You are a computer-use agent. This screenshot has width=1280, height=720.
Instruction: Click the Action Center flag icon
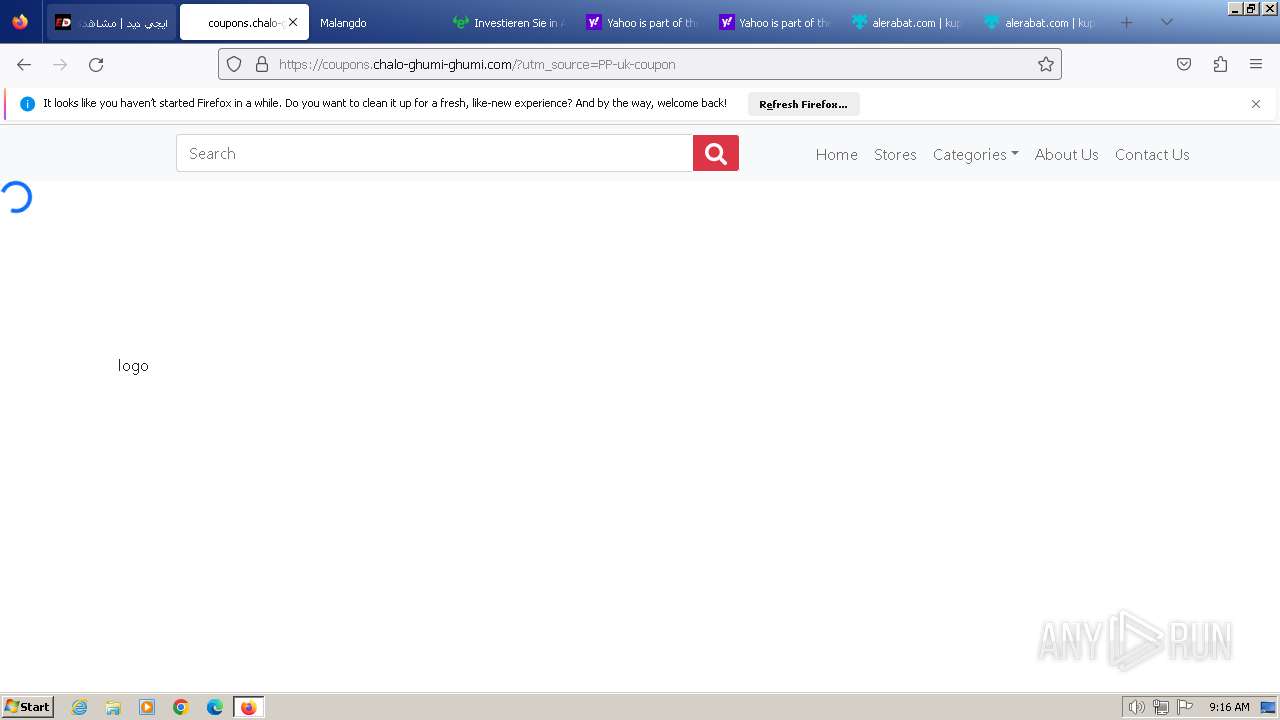(x=1185, y=707)
